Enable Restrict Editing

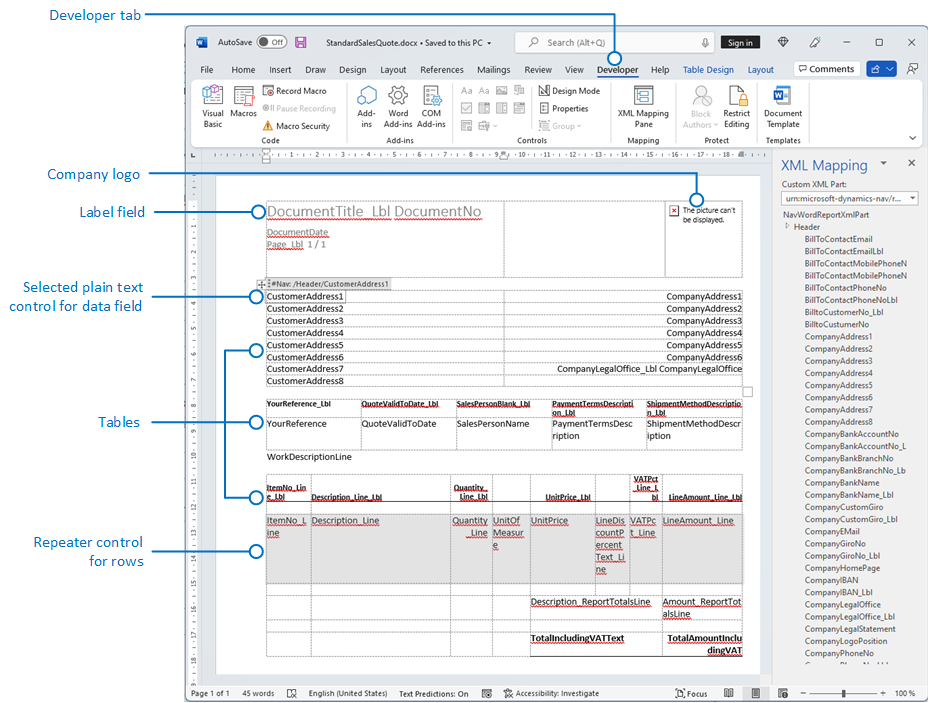737,103
